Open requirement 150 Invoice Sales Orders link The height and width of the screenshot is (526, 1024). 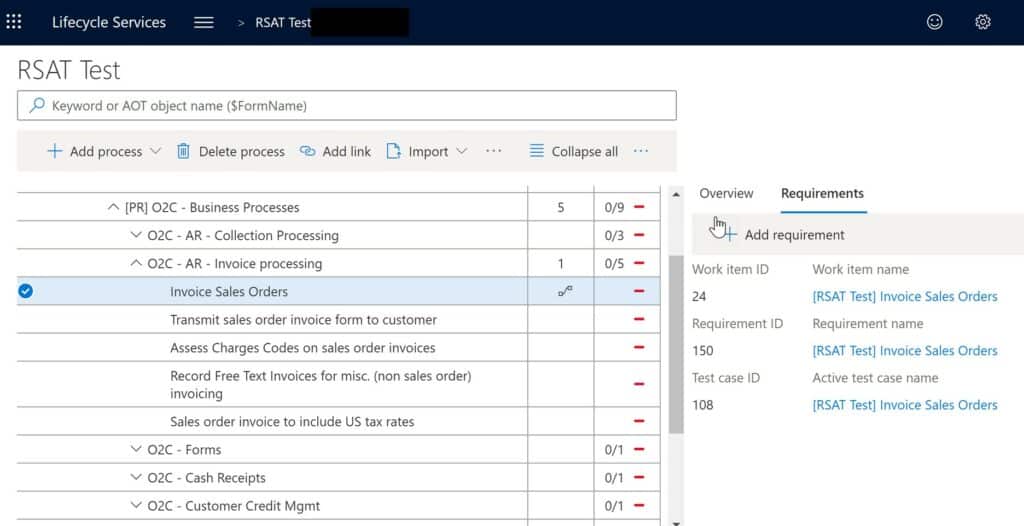tap(904, 351)
